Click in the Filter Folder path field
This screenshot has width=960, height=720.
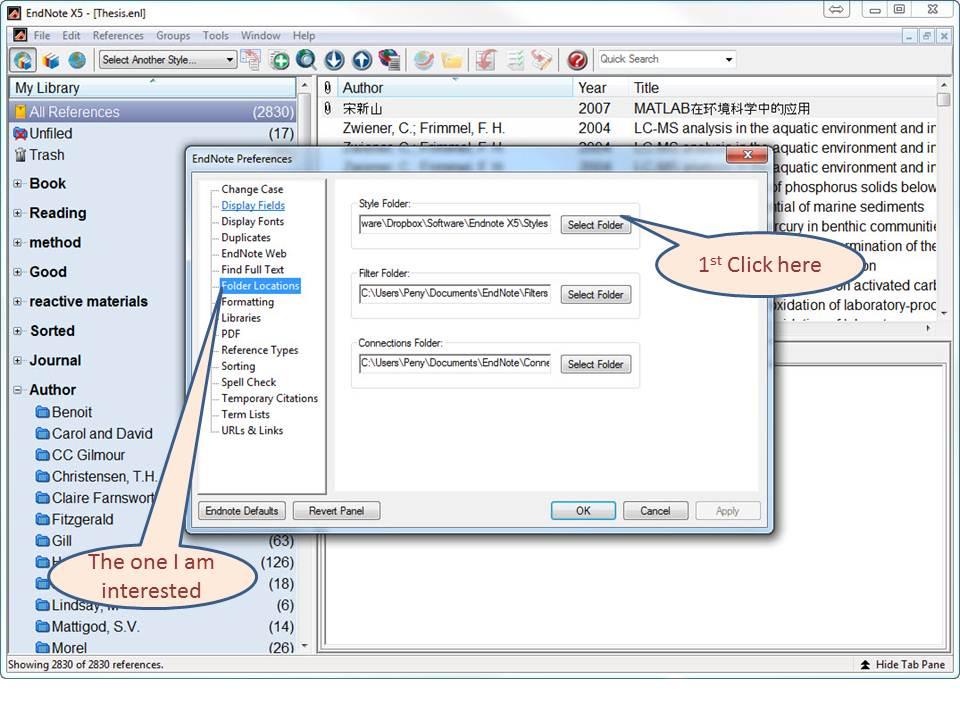(x=454, y=294)
